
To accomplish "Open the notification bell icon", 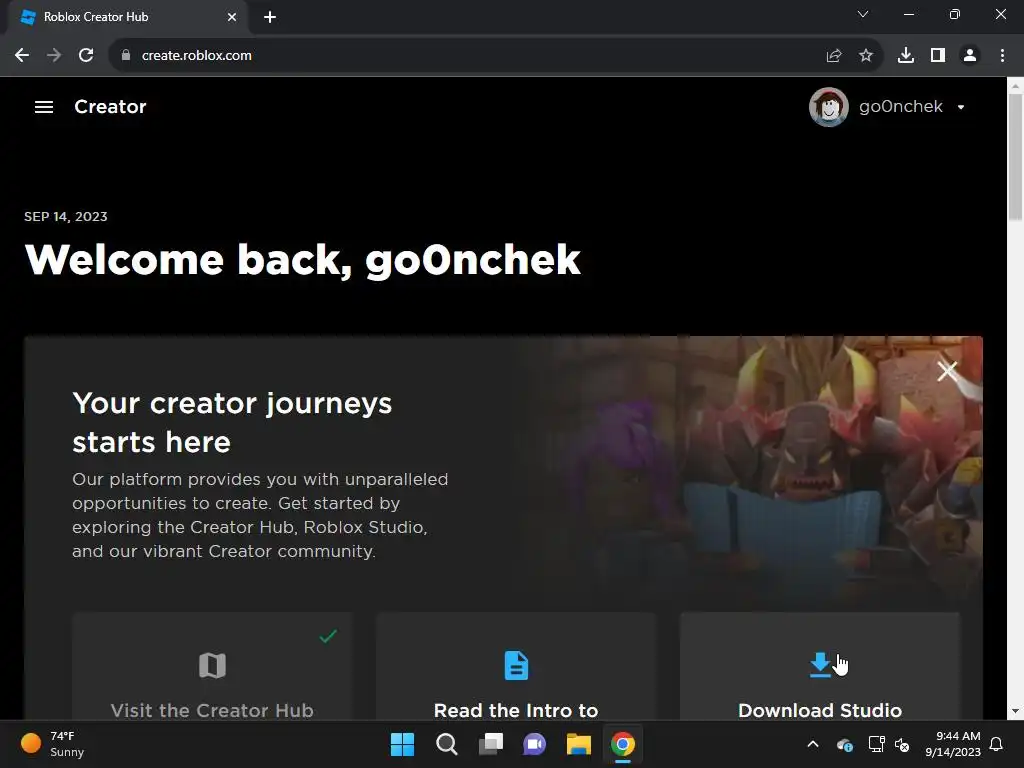I will (x=996, y=744).
